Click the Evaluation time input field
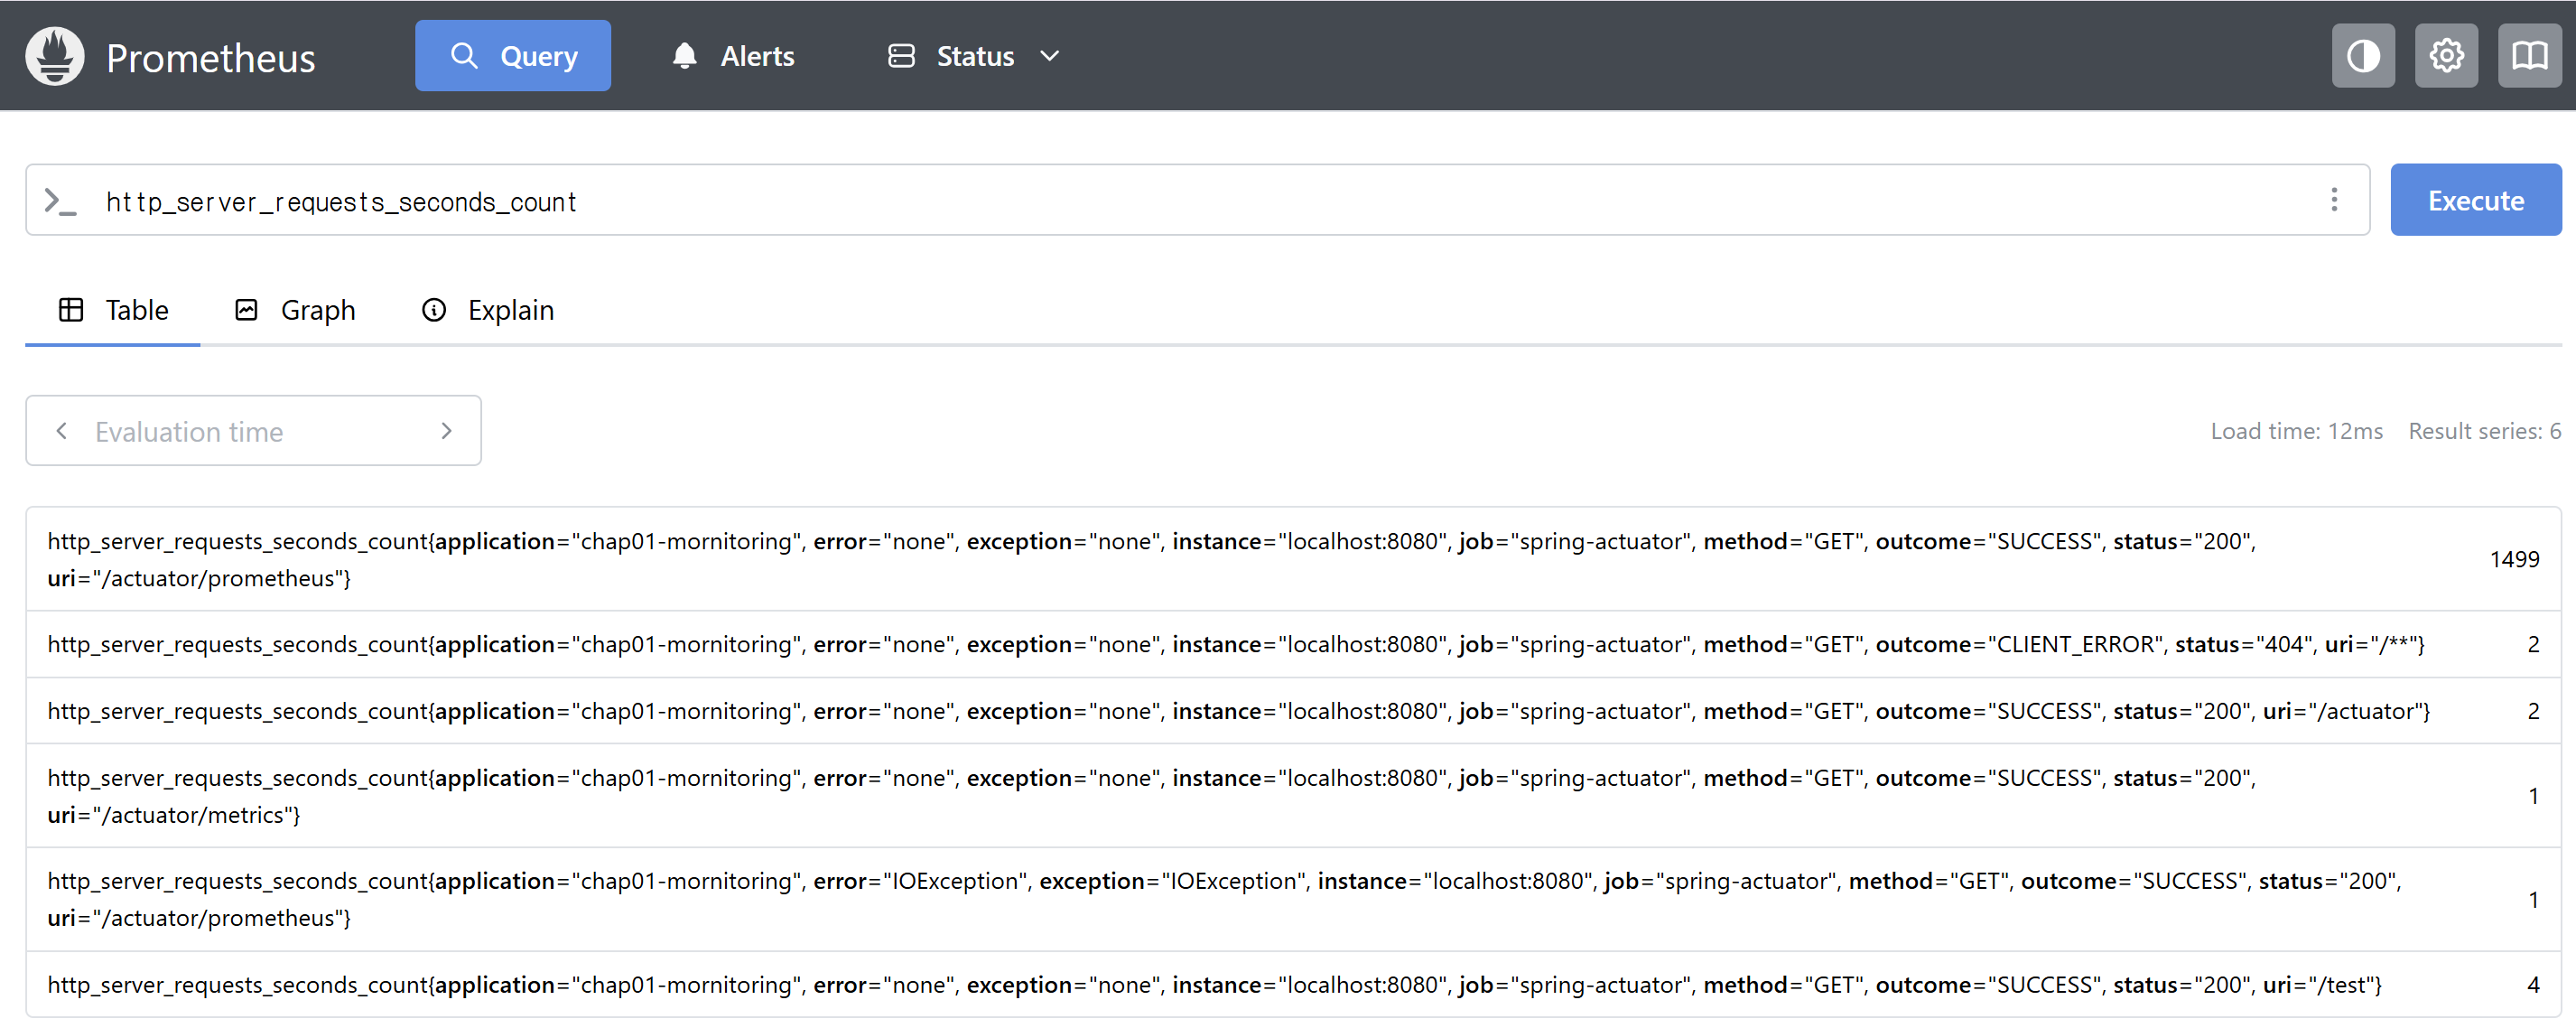The width and height of the screenshot is (2576, 1028). 253,431
